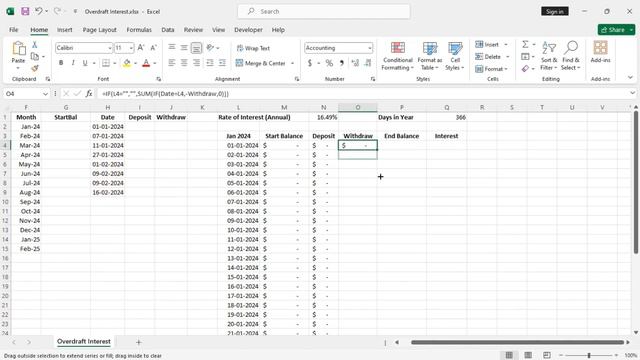Toggle Wrap Text
This screenshot has height=360, width=640.
[x=253, y=48]
